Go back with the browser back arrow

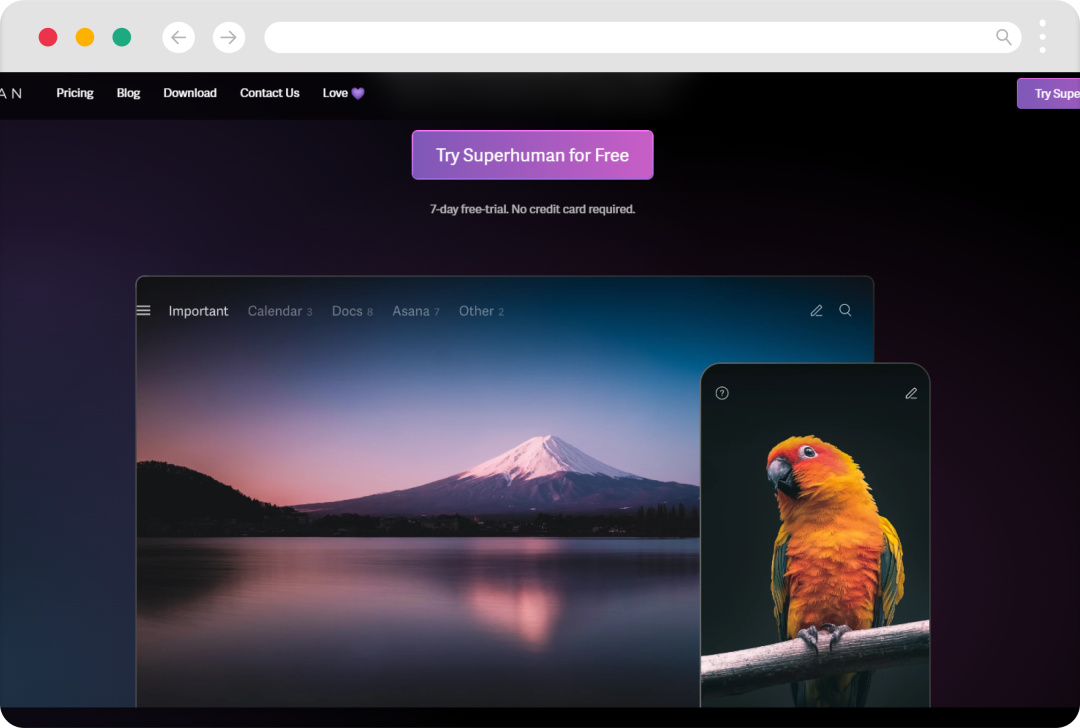178,37
